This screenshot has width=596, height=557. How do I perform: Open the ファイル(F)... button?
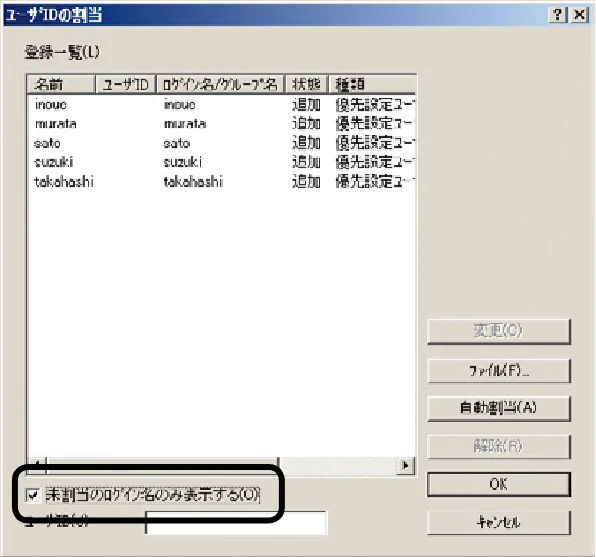tap(499, 370)
